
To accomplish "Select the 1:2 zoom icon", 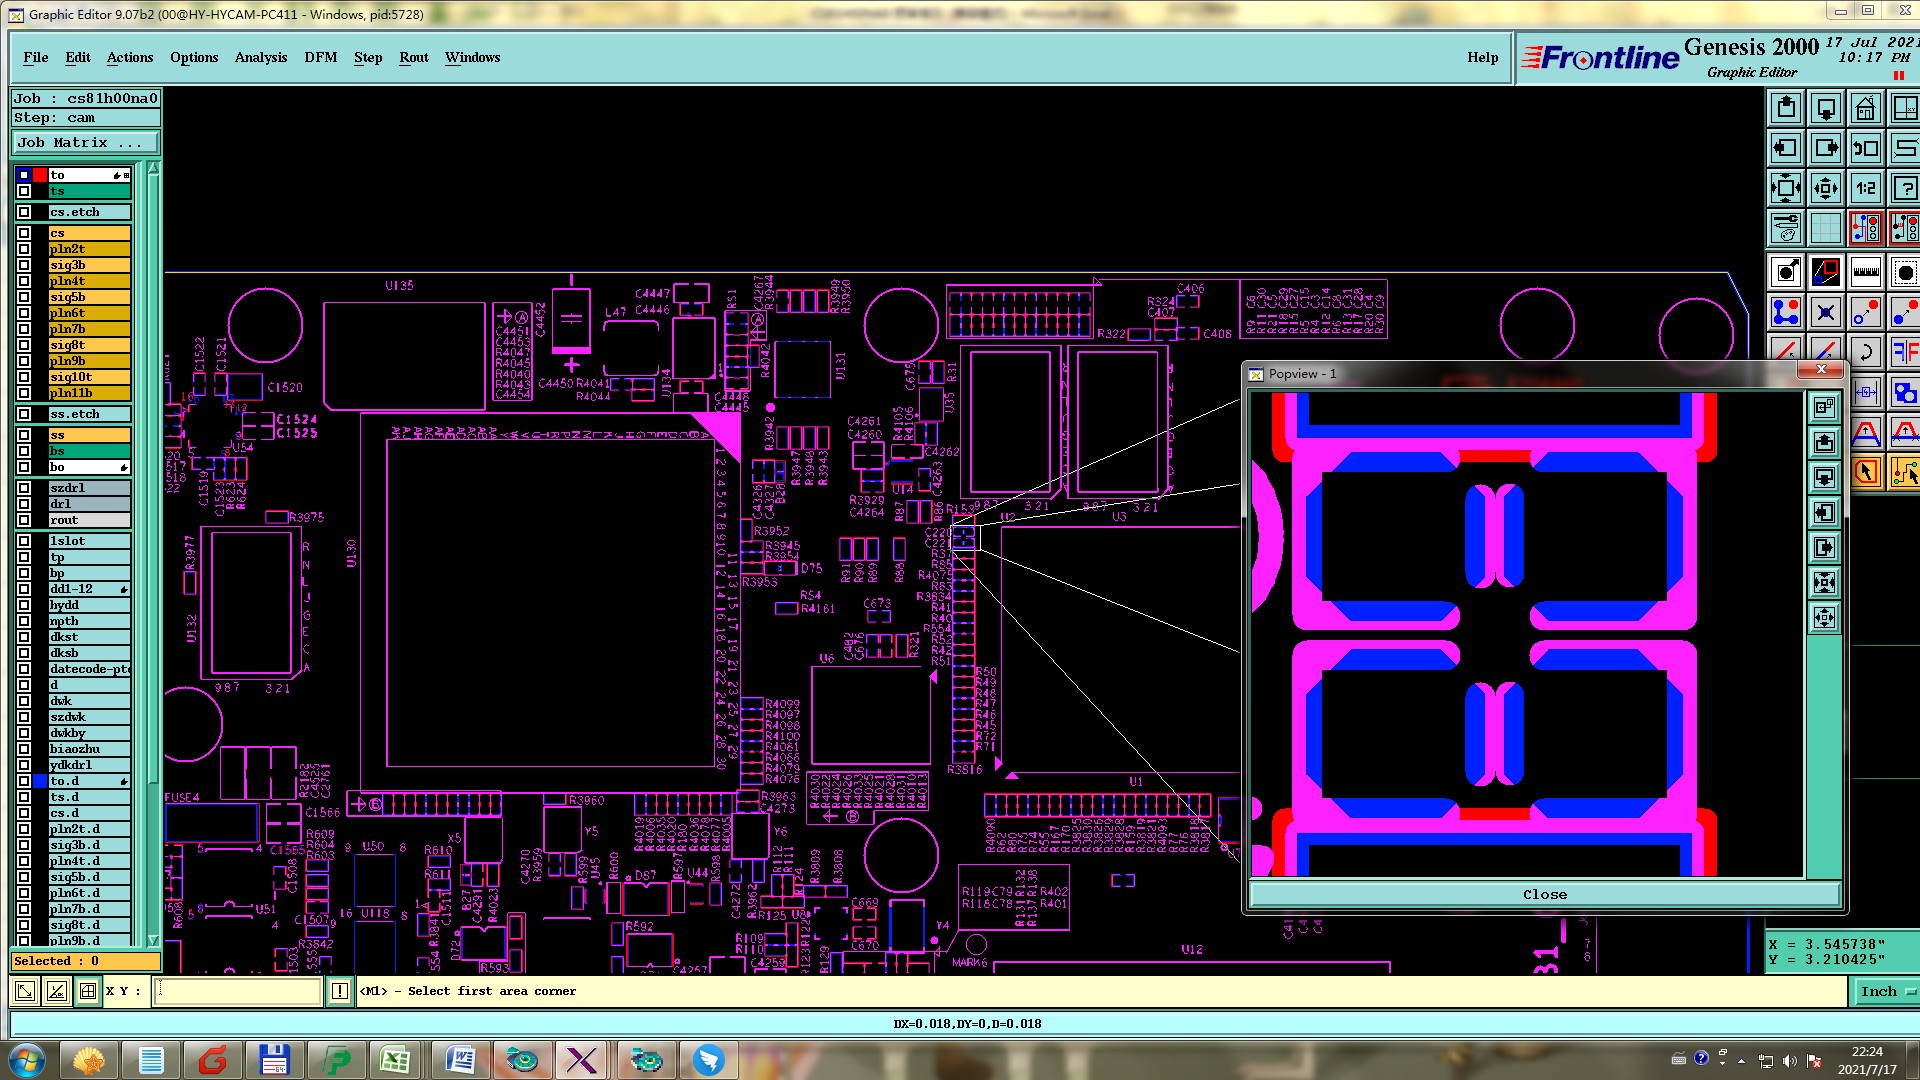I will point(1865,188).
